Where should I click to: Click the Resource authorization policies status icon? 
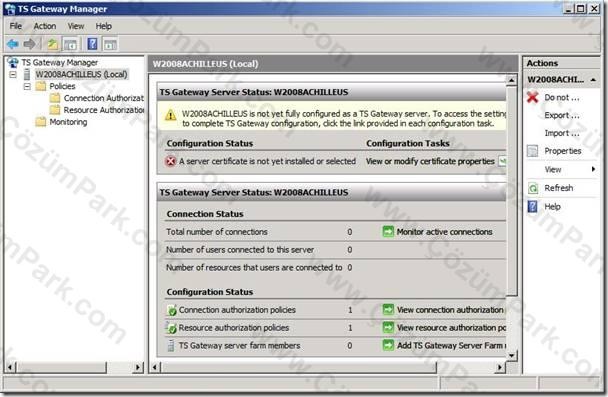pos(171,328)
